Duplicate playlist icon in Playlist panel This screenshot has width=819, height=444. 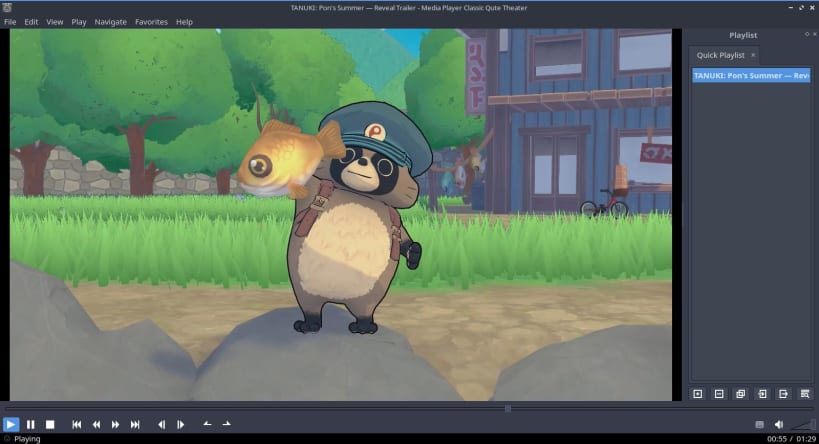pyautogui.click(x=741, y=394)
